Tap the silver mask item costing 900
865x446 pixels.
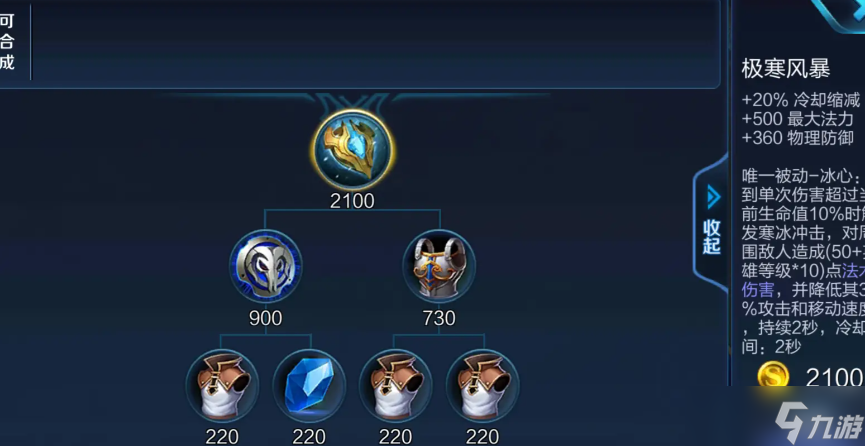(266, 267)
